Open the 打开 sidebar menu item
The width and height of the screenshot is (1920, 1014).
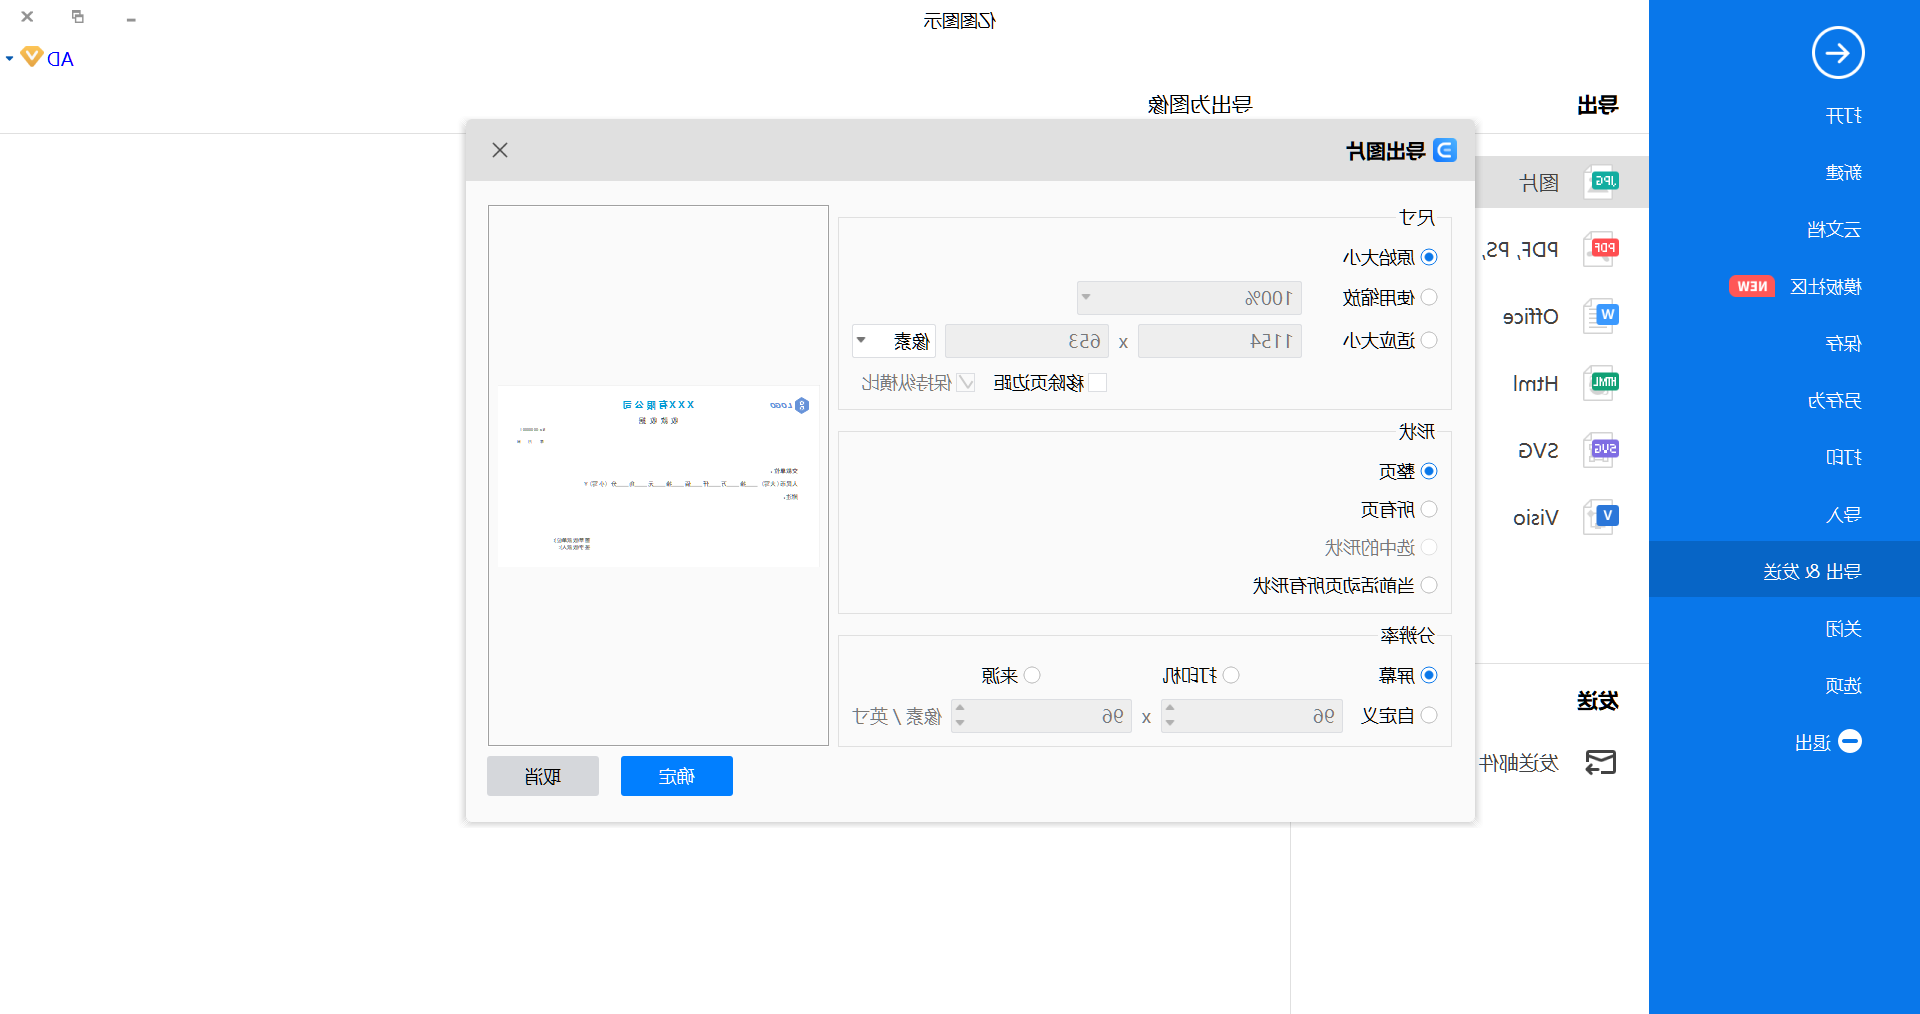coord(1843,116)
